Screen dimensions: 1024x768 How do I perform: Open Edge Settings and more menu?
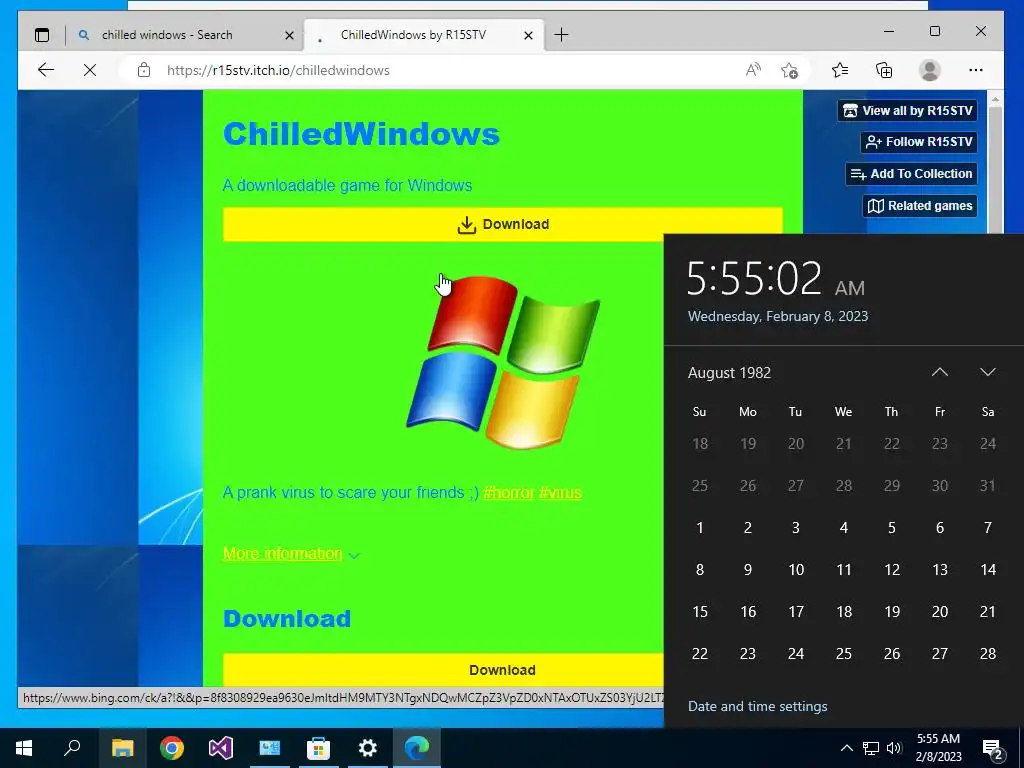(x=976, y=70)
